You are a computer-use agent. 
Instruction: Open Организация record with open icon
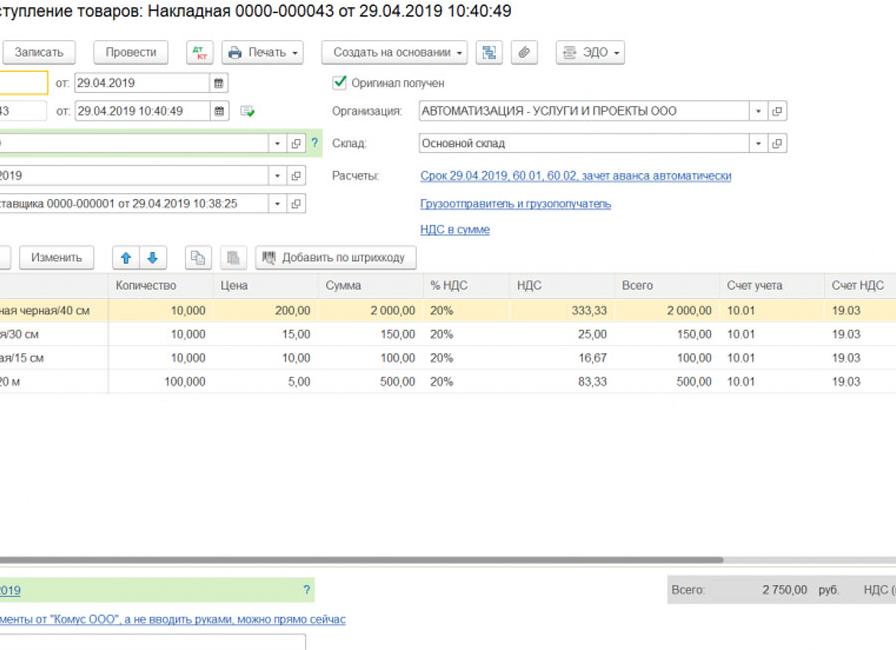pos(777,111)
